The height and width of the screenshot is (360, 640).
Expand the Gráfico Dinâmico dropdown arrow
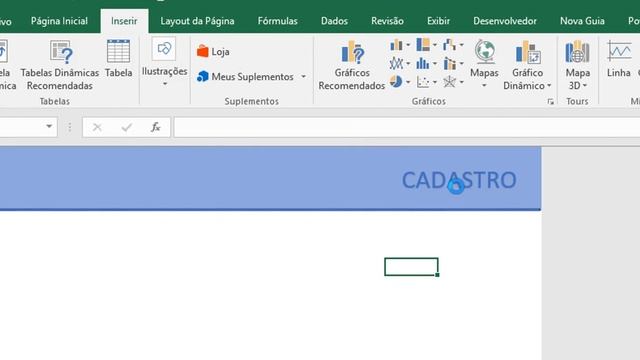pos(549,86)
